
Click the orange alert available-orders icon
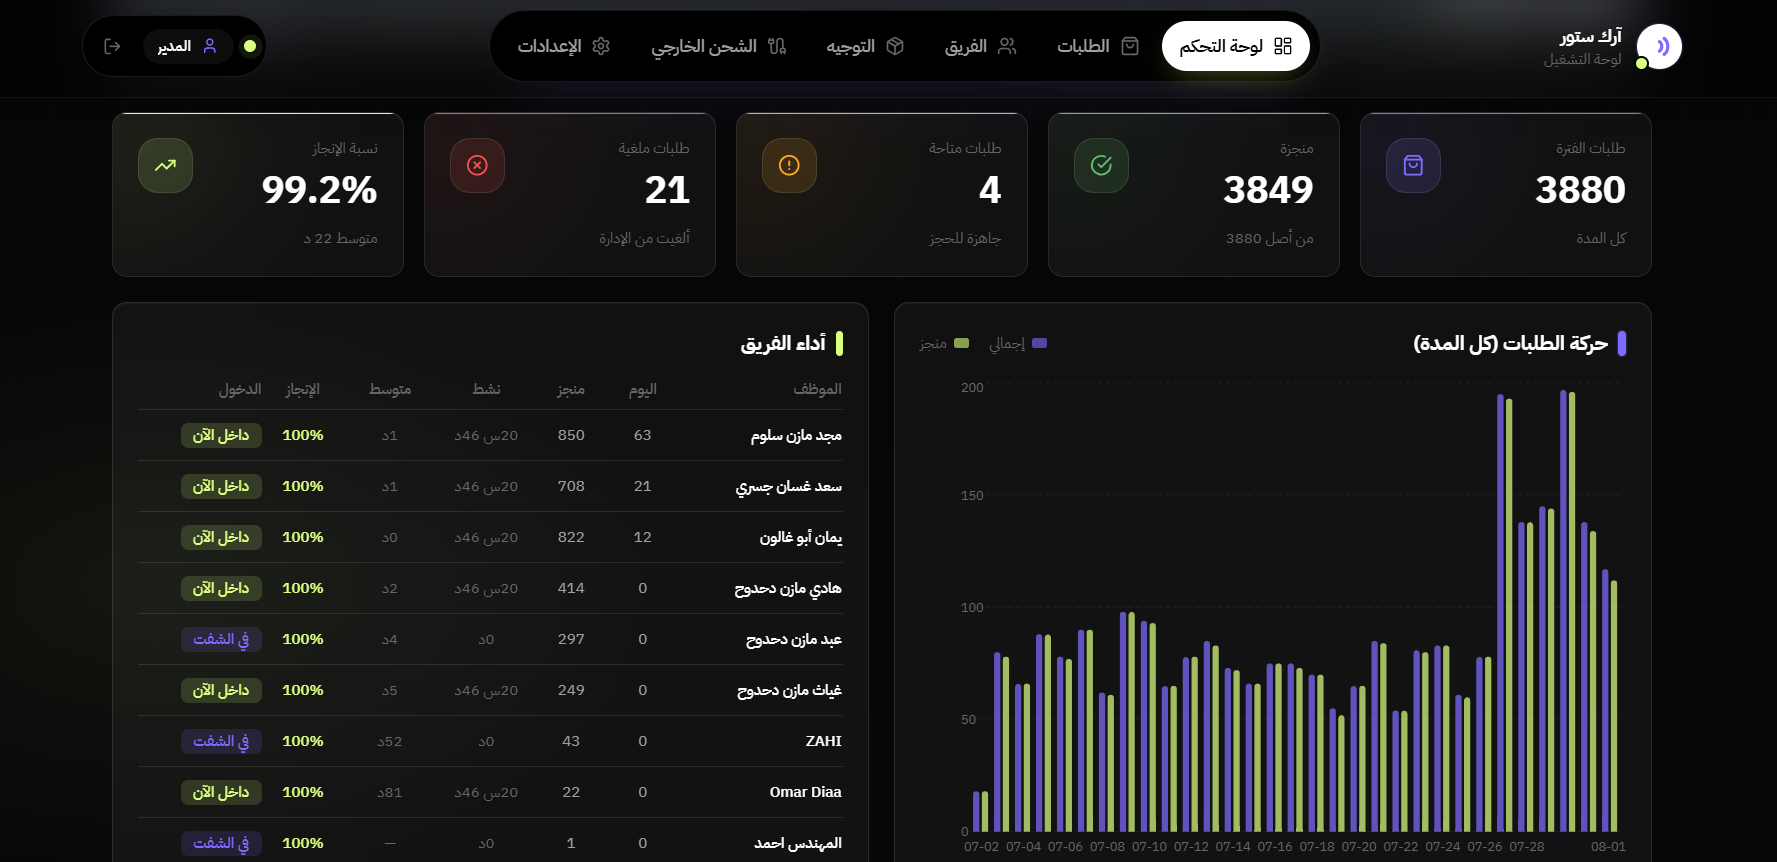(x=789, y=165)
